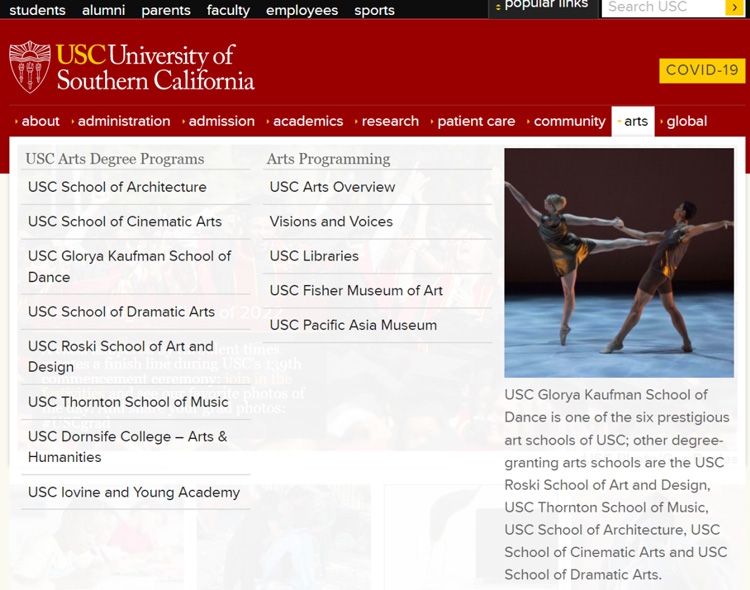
Task: Expand the global menu
Action: coord(683,121)
